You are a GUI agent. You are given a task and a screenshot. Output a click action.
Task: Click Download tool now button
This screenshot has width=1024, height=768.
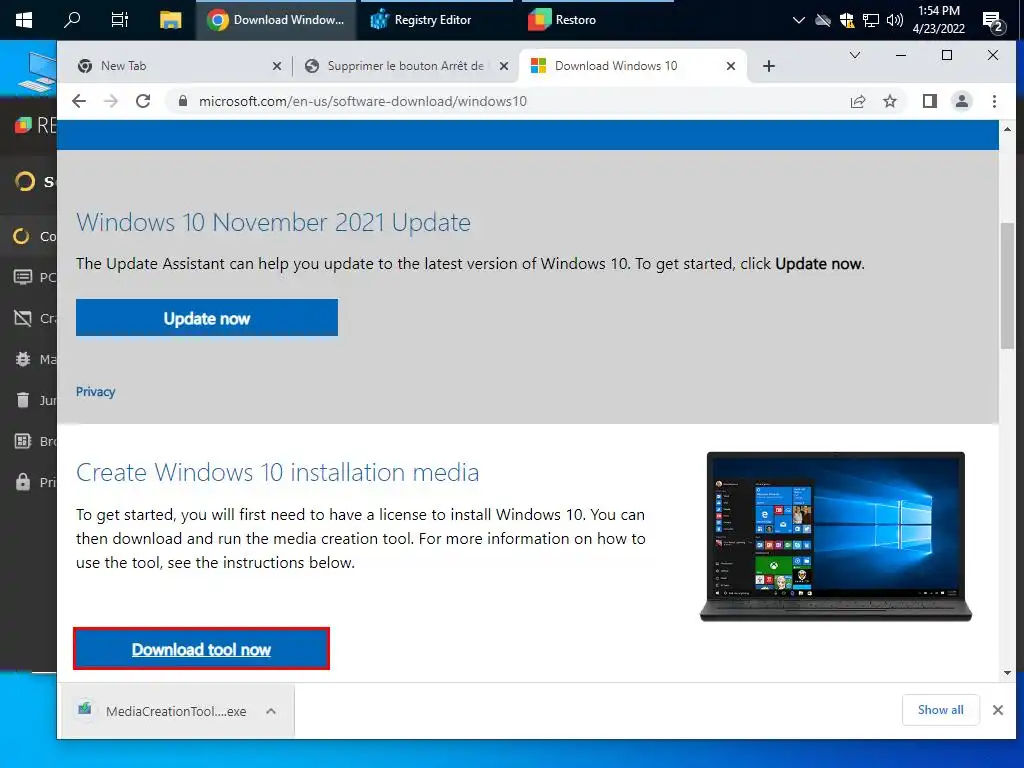pyautogui.click(x=201, y=649)
